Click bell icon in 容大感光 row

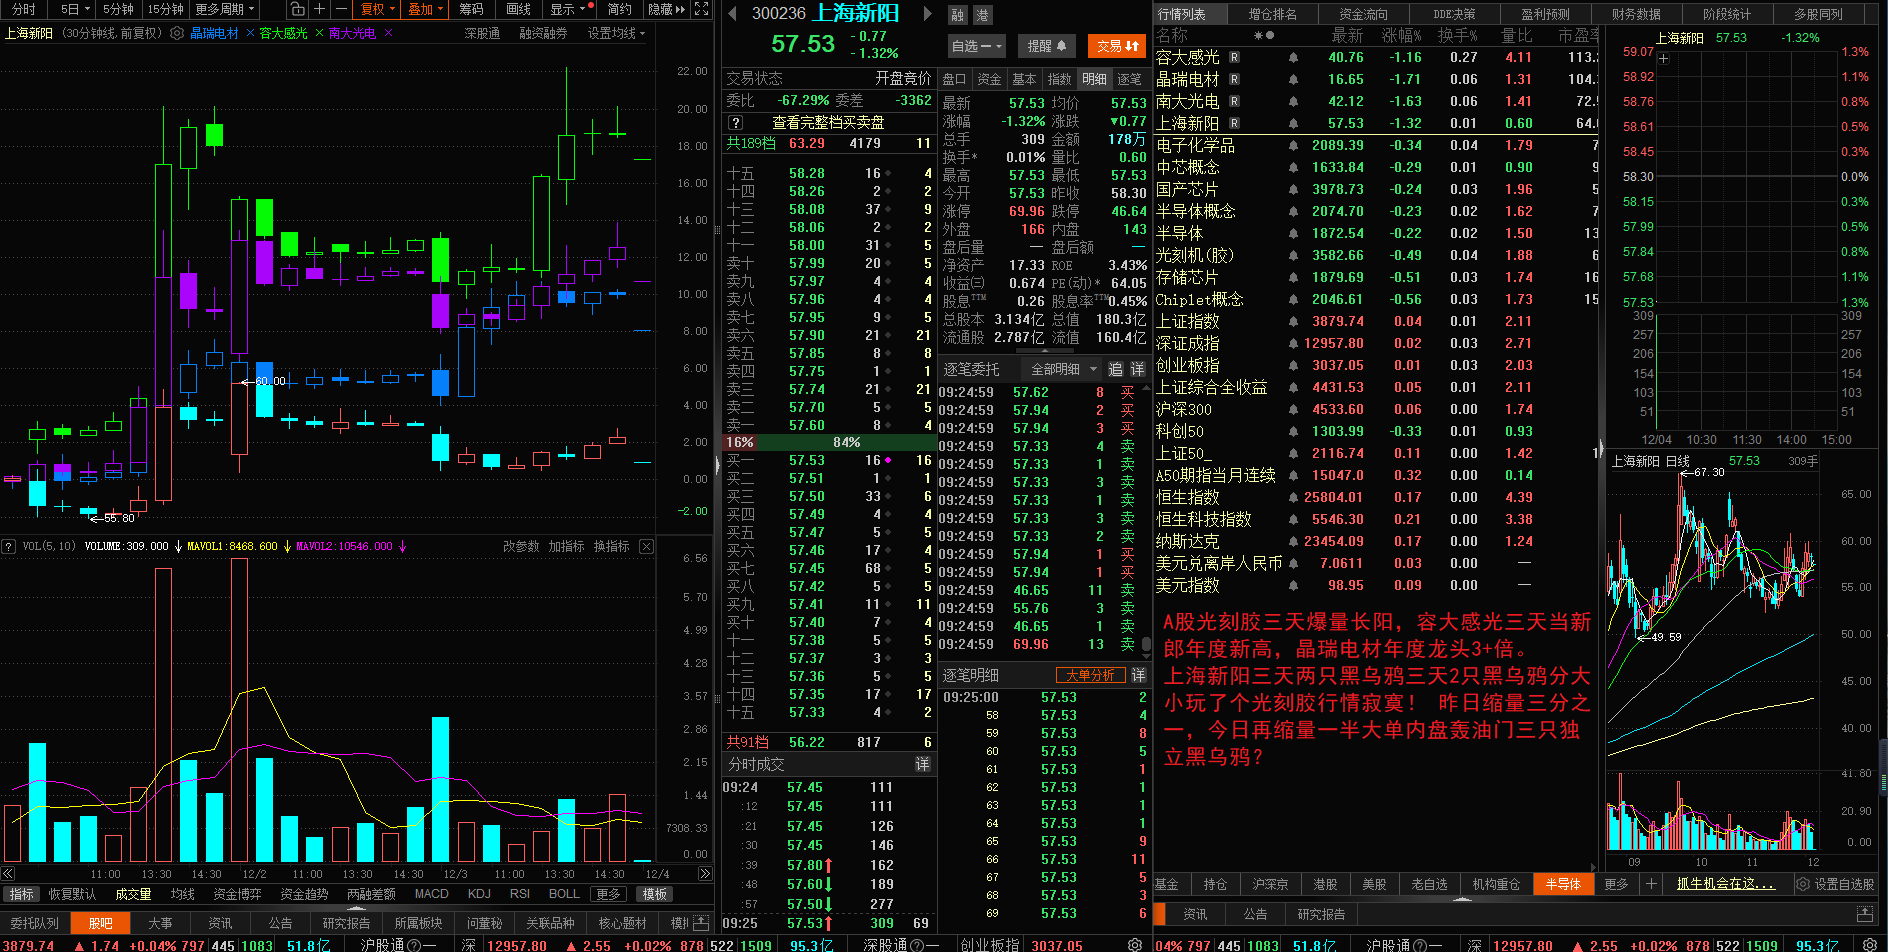pos(1293,57)
